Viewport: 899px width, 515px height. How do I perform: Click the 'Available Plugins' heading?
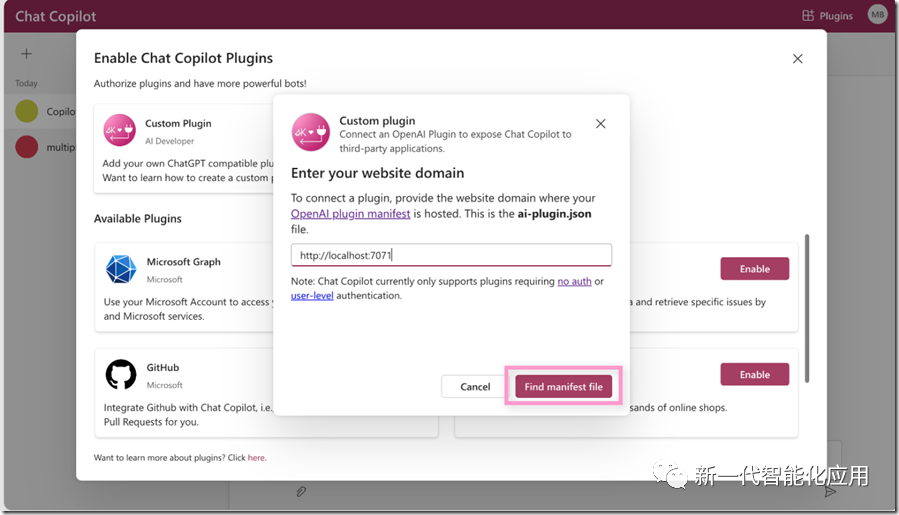(138, 219)
